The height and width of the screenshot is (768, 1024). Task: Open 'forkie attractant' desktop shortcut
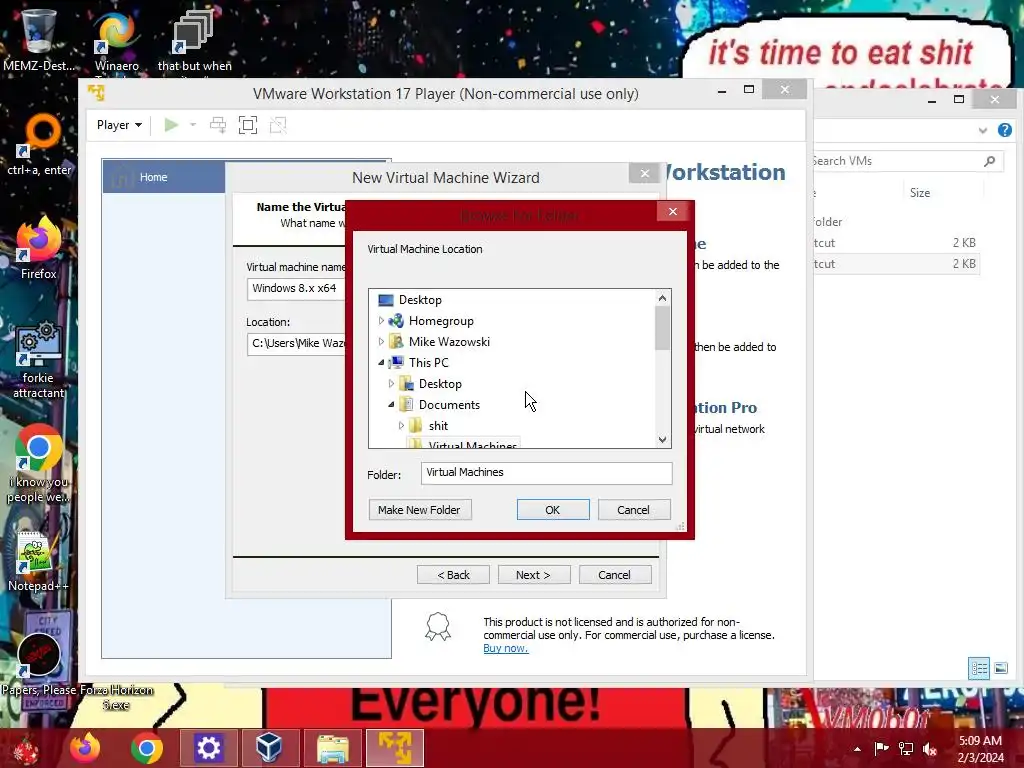coord(39,359)
